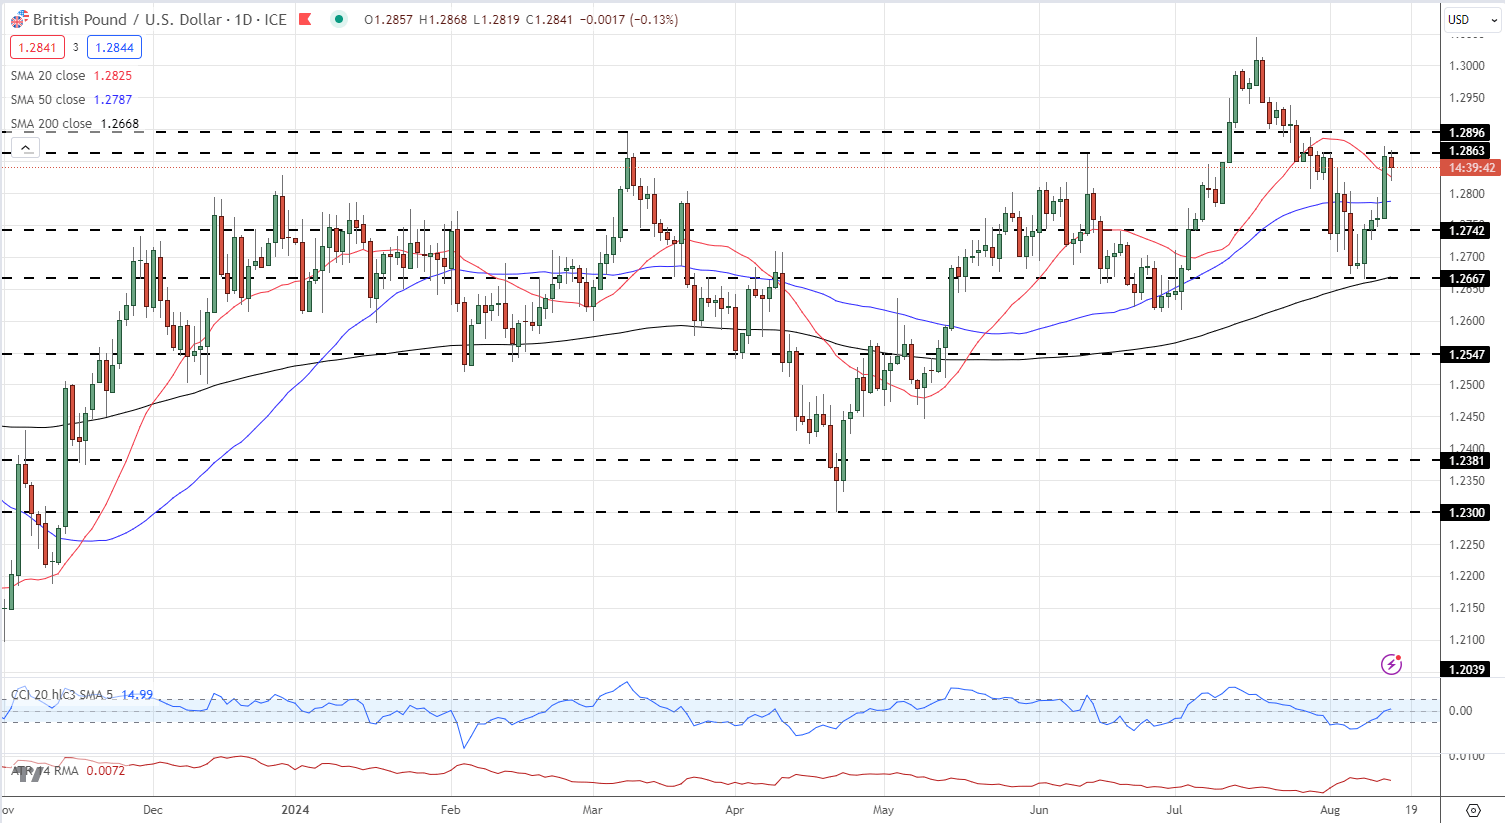Click the 1.2547 price level label
The height and width of the screenshot is (823, 1505).
point(1467,354)
